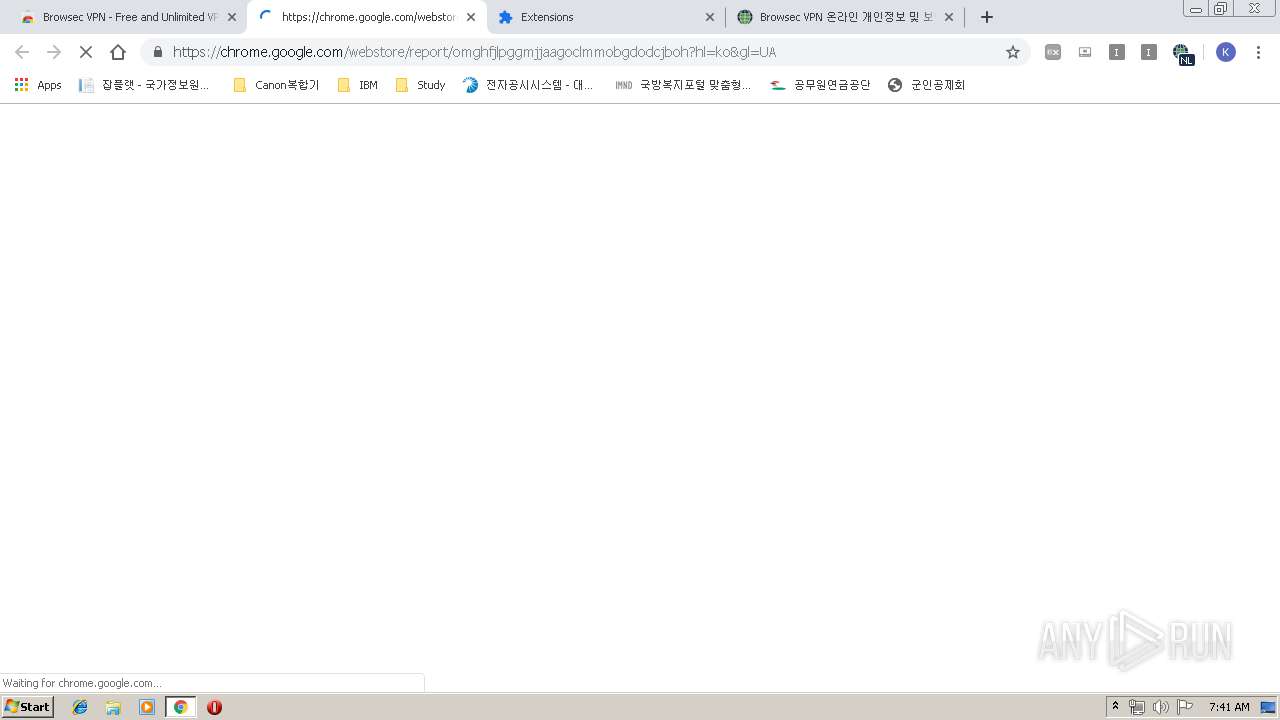
Task: Close the Browsec VPN 온라인 개인정보 tab
Action: click(x=949, y=17)
